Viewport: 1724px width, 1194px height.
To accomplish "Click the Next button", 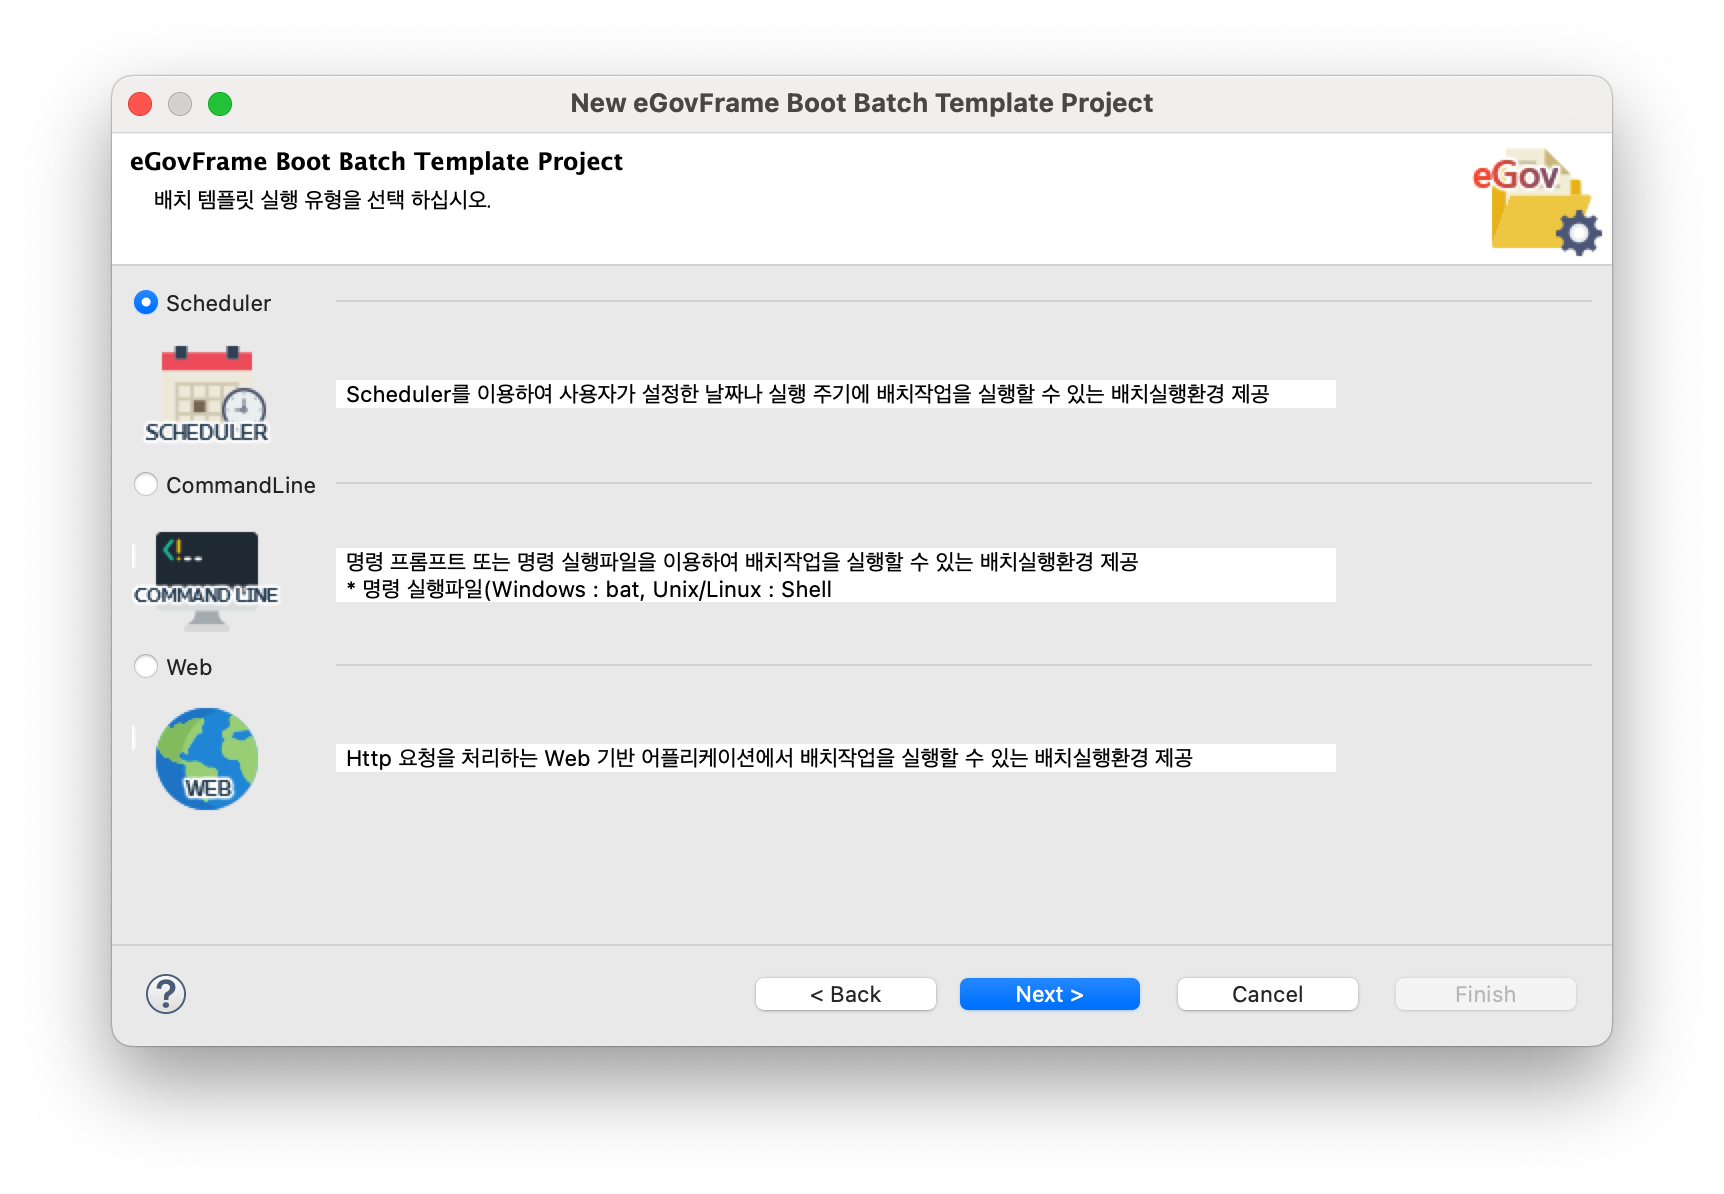I will pos(1049,994).
